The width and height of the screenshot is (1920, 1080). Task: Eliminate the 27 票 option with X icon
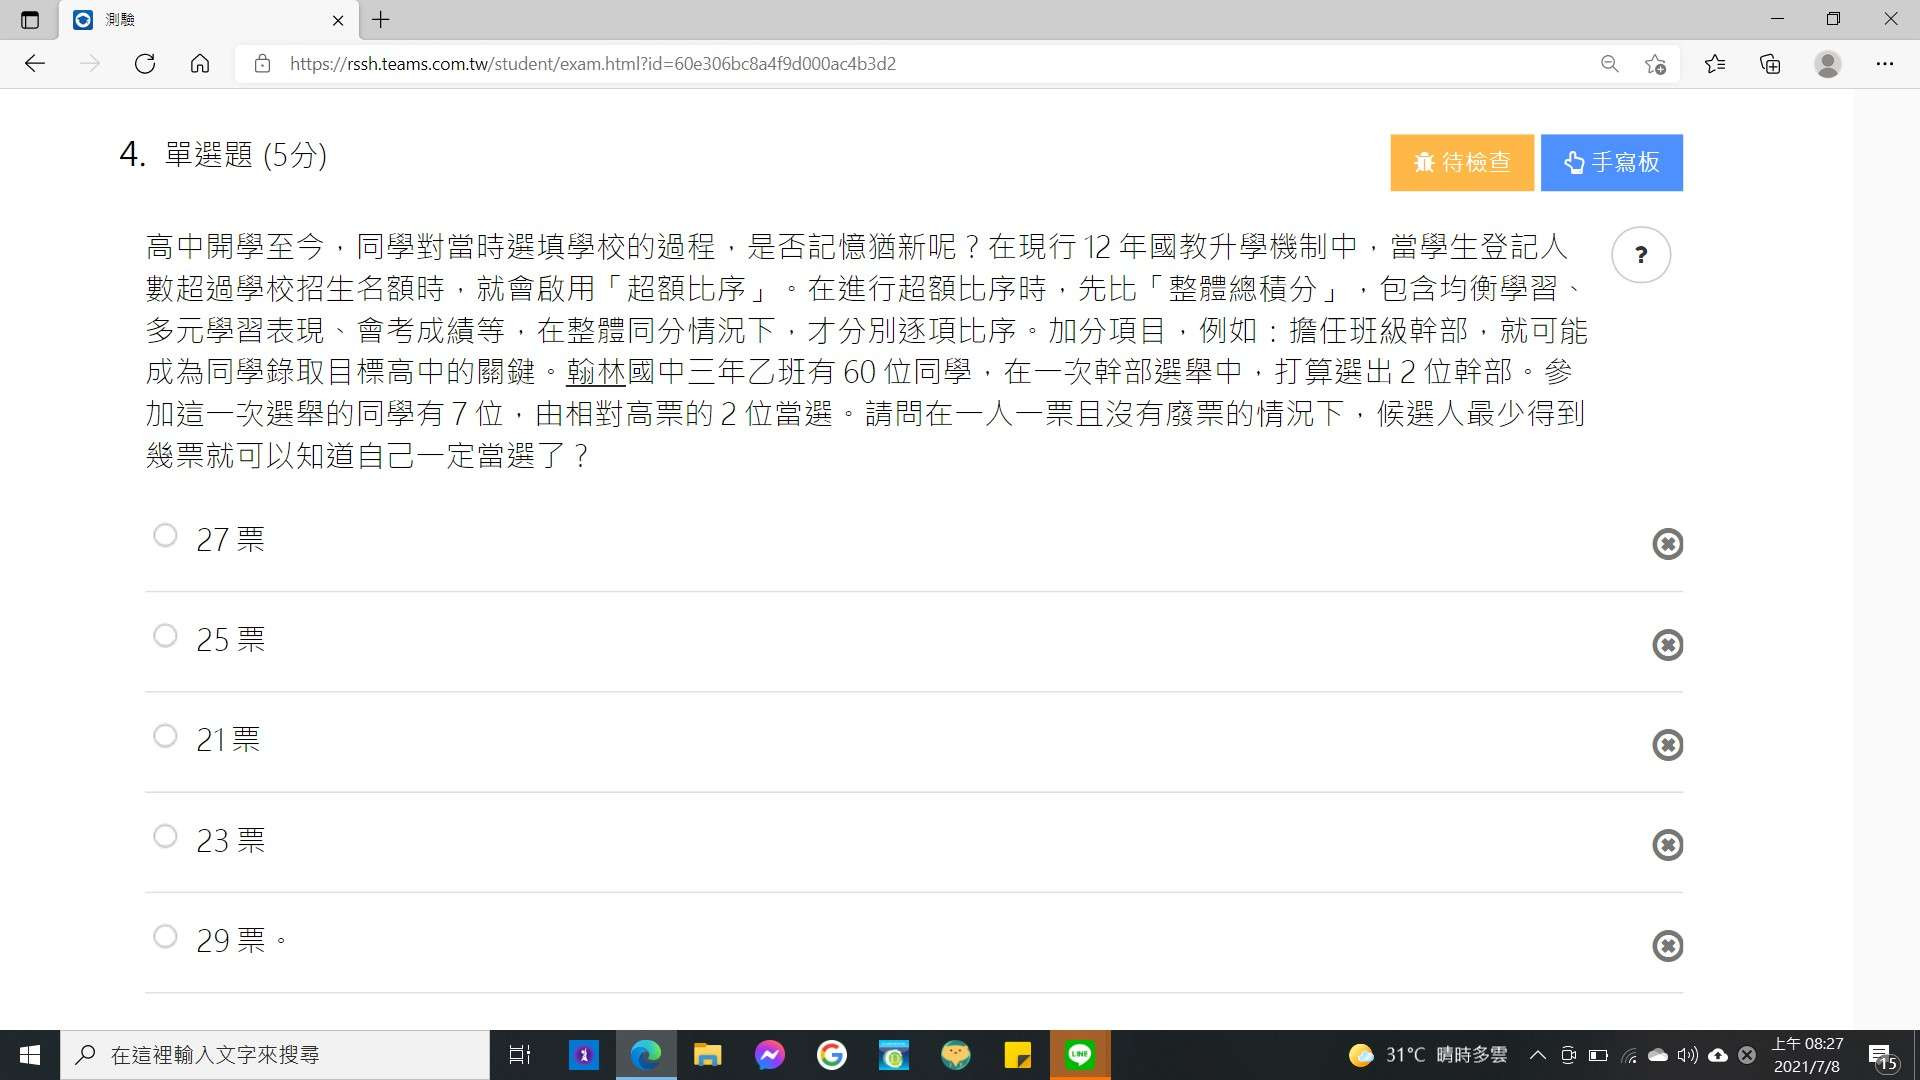tap(1667, 544)
